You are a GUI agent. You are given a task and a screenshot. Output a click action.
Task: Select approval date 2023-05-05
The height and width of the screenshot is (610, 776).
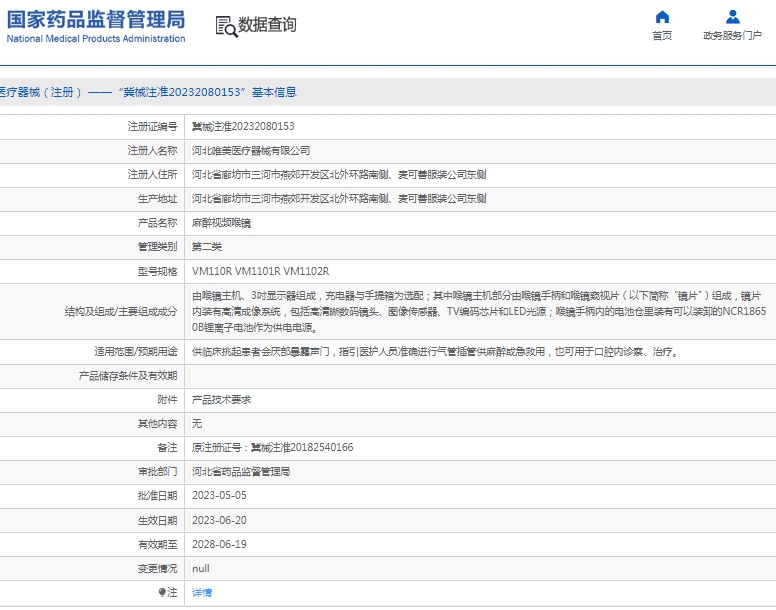[219, 496]
